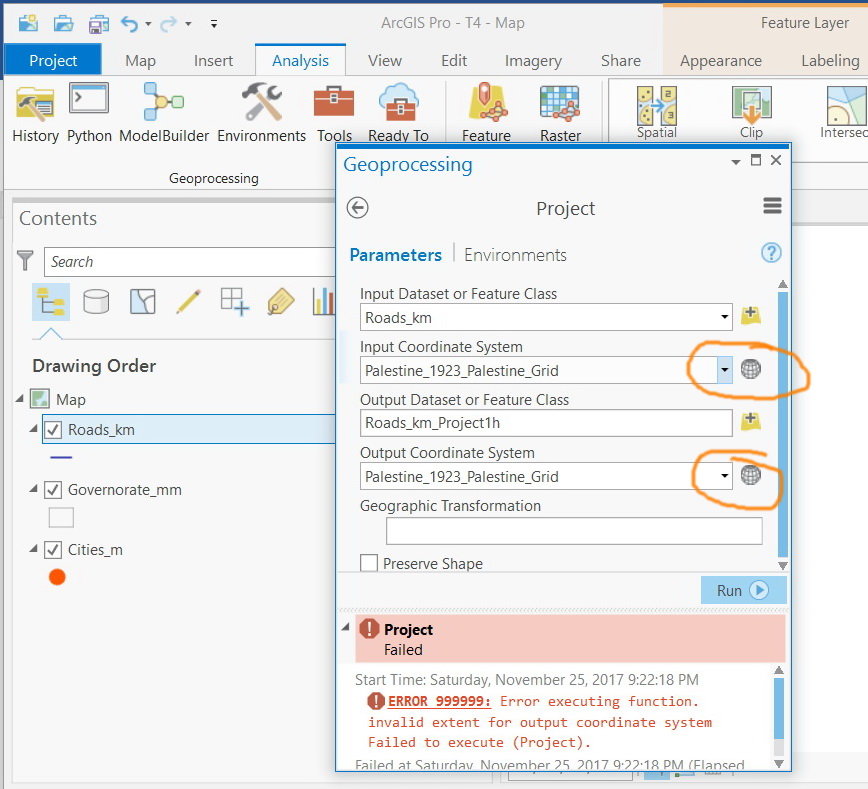Open the Project ribbon tab
The width and height of the screenshot is (868, 789).
53,60
